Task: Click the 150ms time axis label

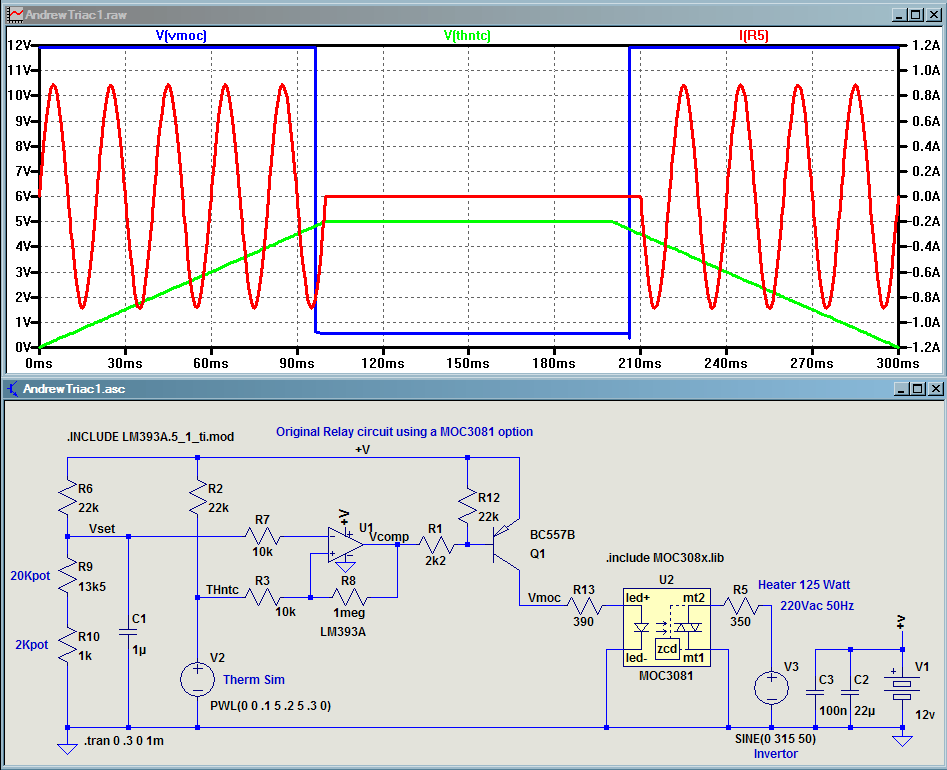Action: pyautogui.click(x=468, y=364)
